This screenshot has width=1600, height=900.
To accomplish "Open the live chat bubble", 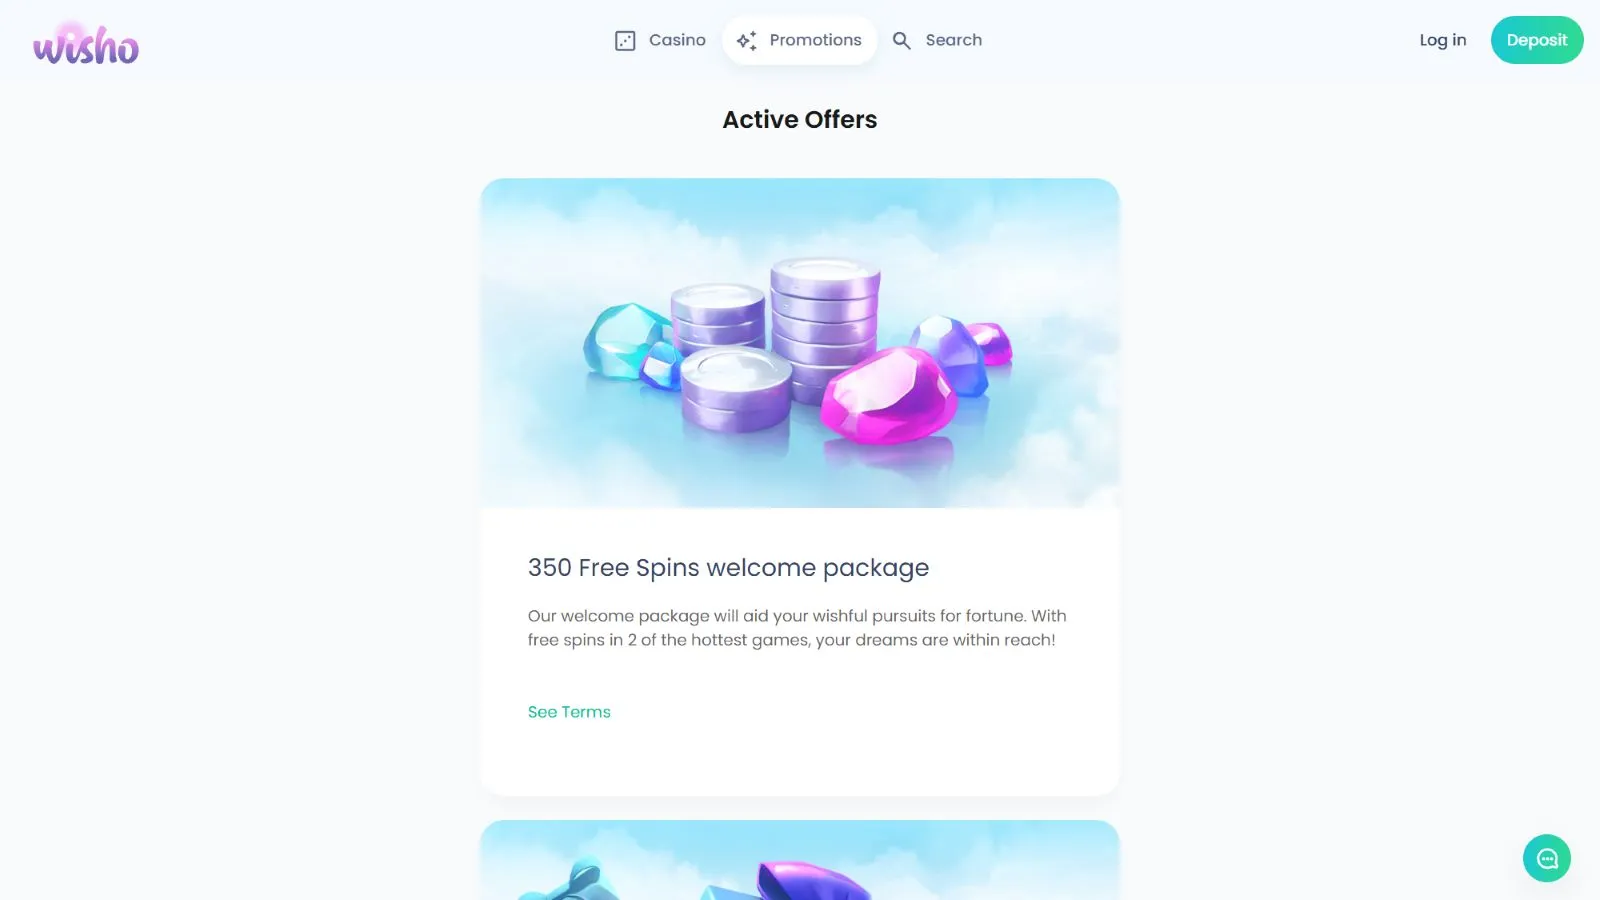I will 1547,858.
